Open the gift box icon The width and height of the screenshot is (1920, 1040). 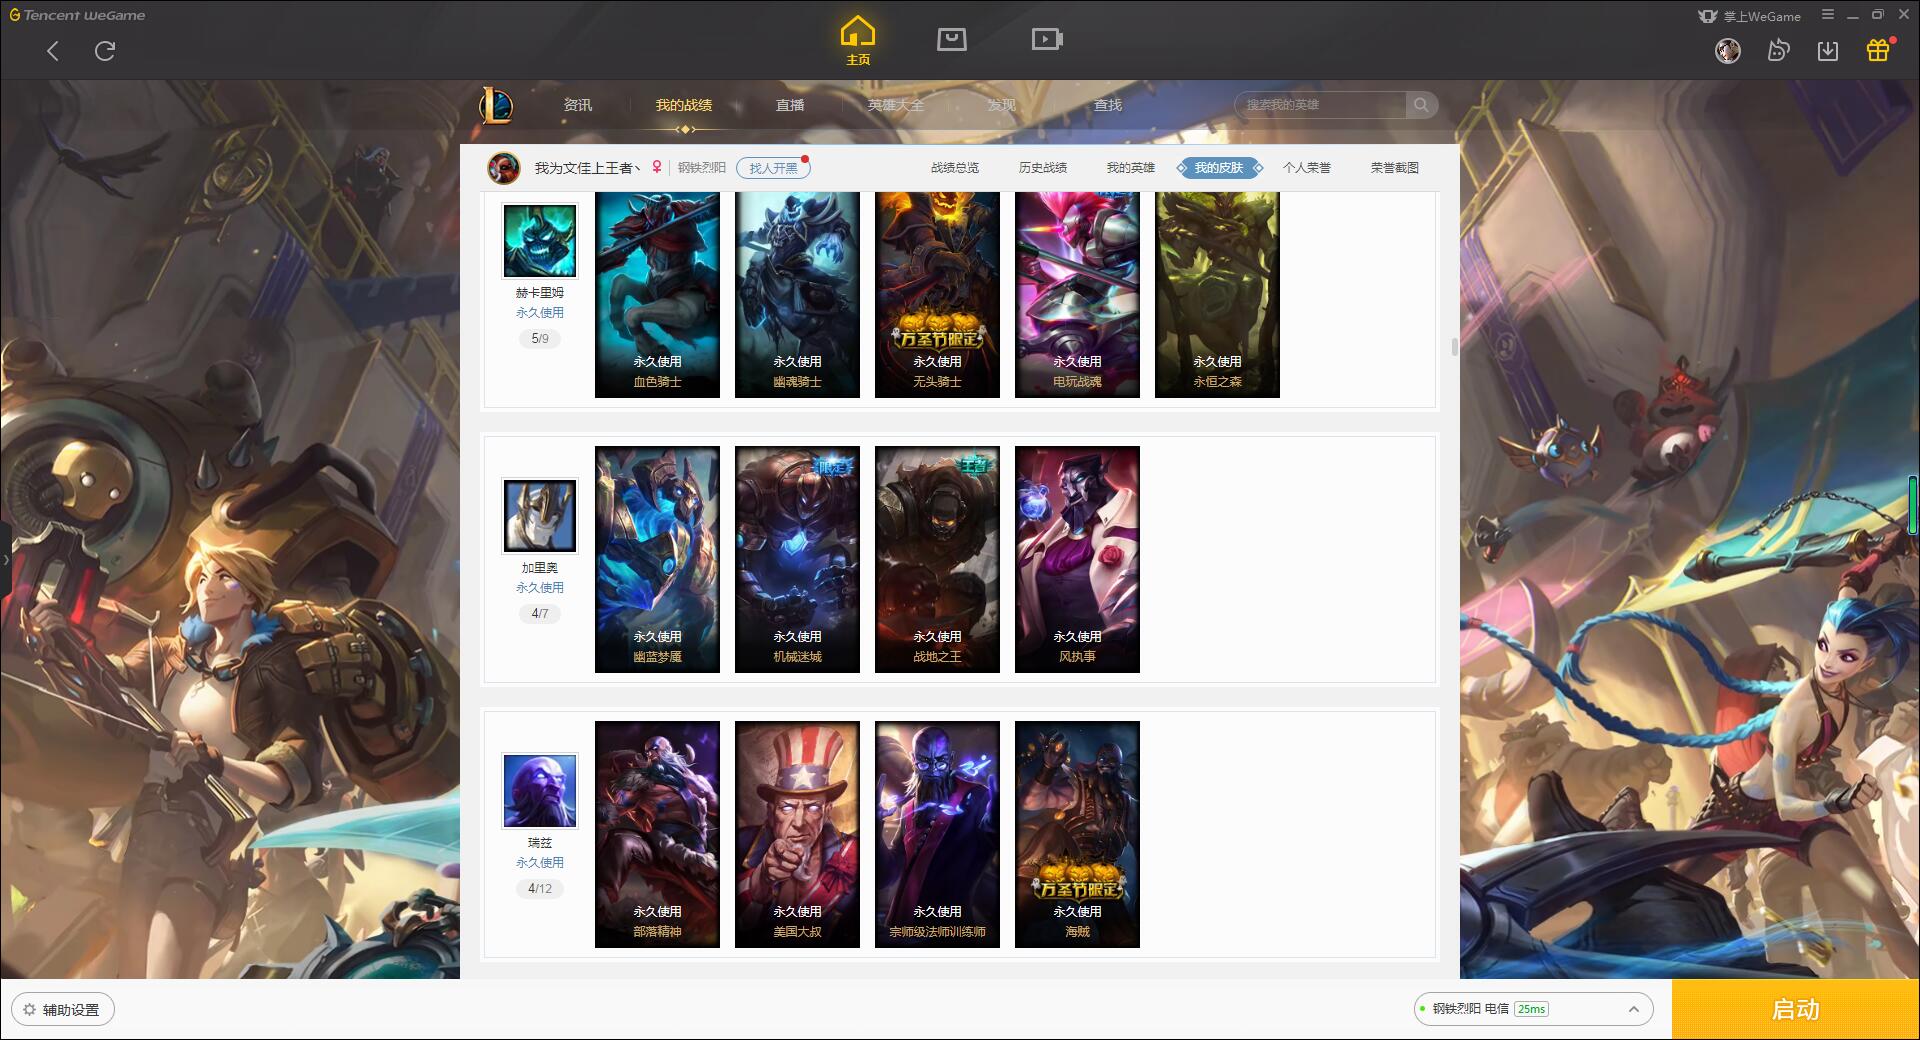[x=1878, y=50]
